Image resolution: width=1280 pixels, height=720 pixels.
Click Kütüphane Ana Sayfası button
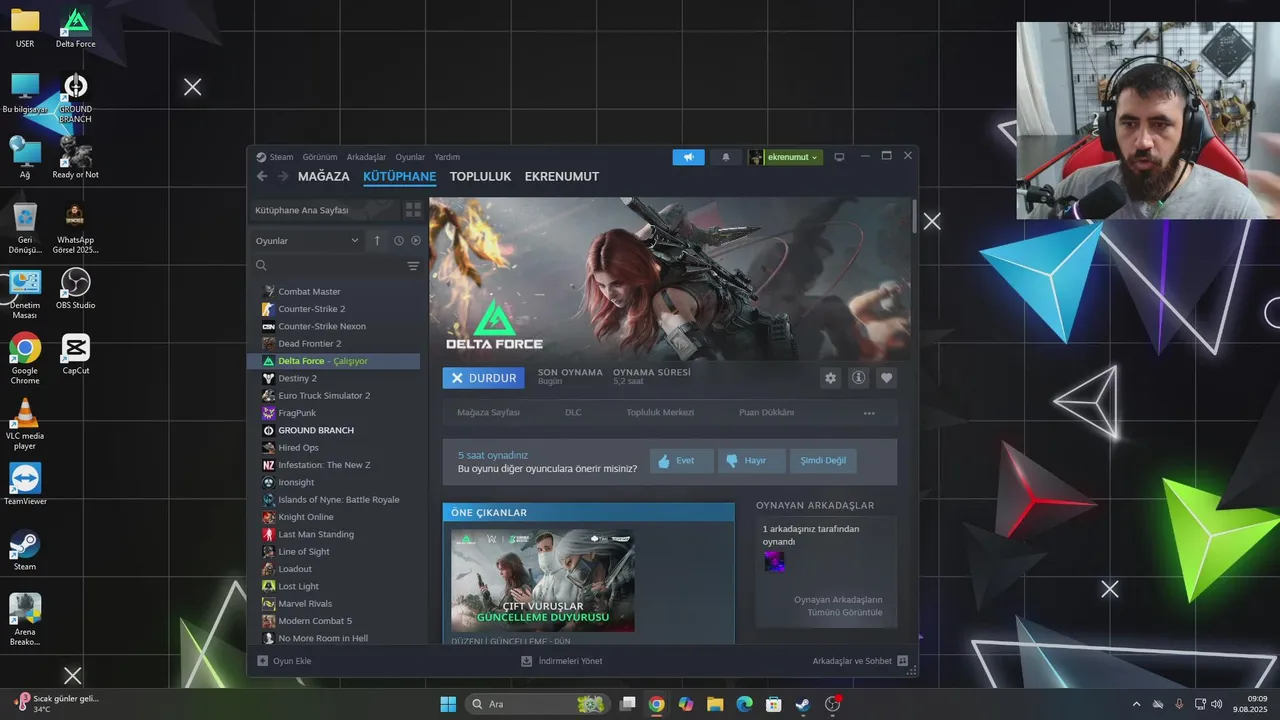[323, 210]
